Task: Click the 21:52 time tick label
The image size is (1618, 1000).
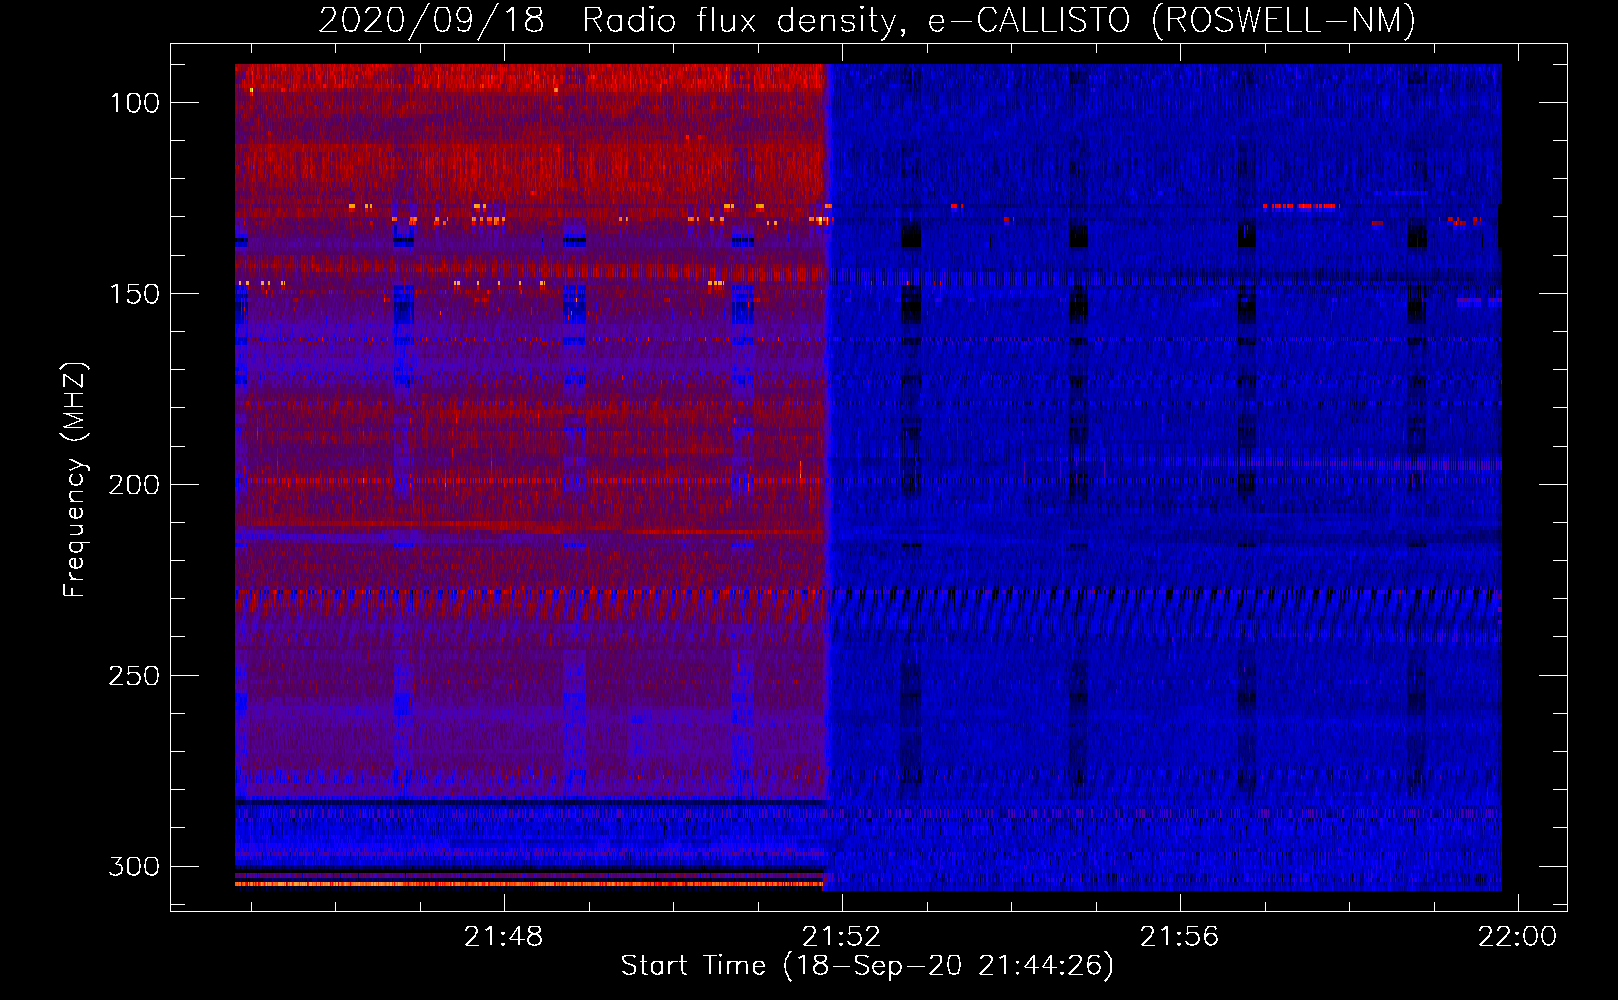Action: click(x=842, y=937)
